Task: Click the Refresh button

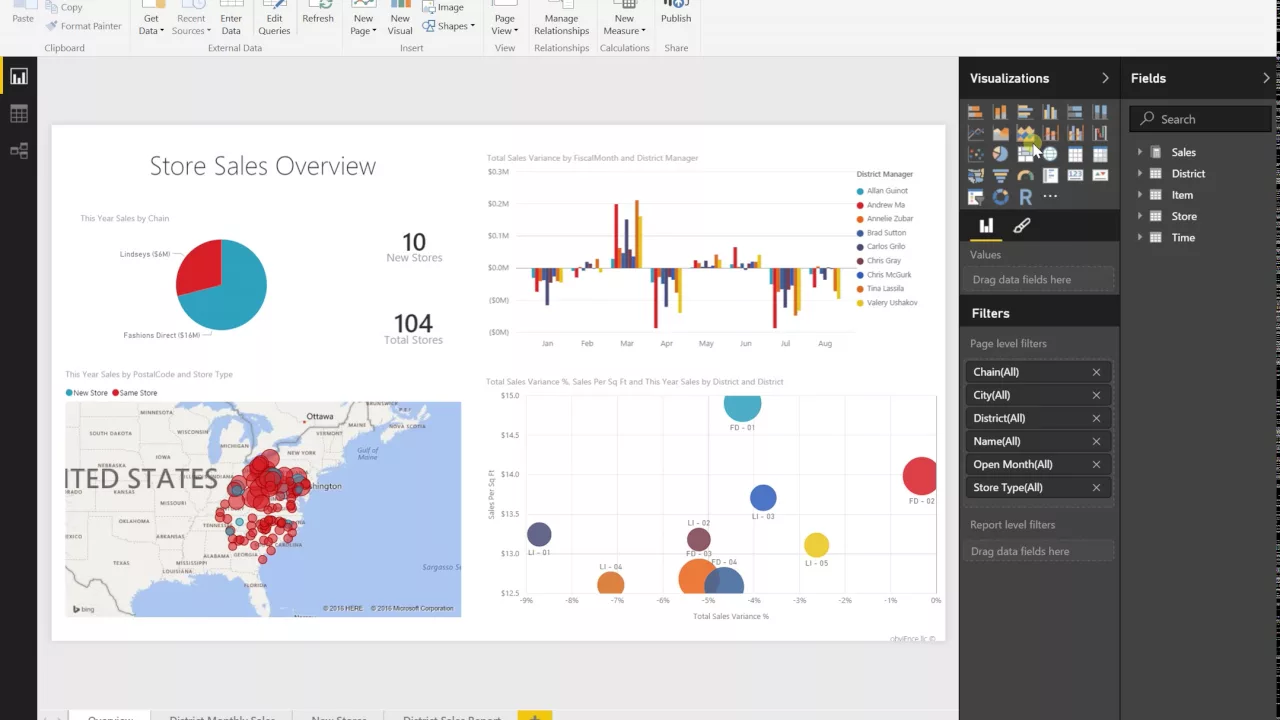Action: (318, 14)
